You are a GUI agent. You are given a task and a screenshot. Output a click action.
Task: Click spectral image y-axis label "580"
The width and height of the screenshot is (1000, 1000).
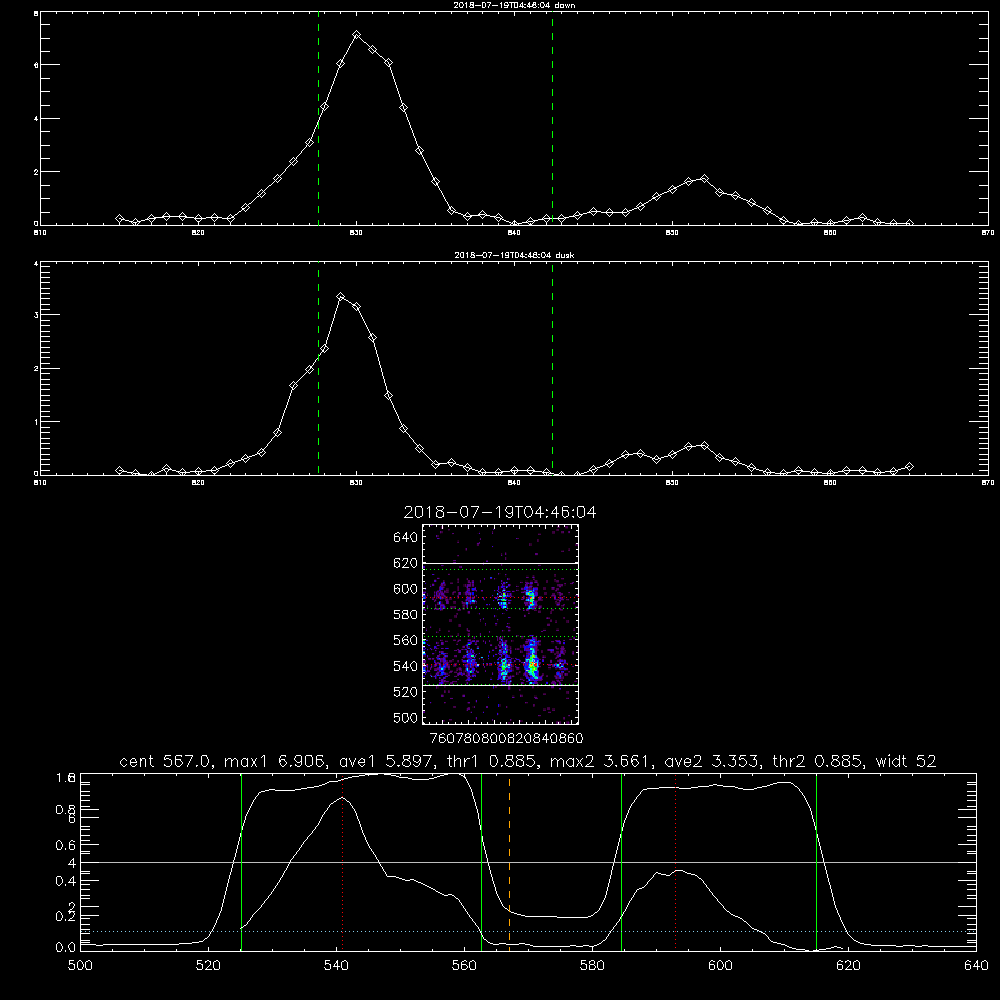point(406,615)
